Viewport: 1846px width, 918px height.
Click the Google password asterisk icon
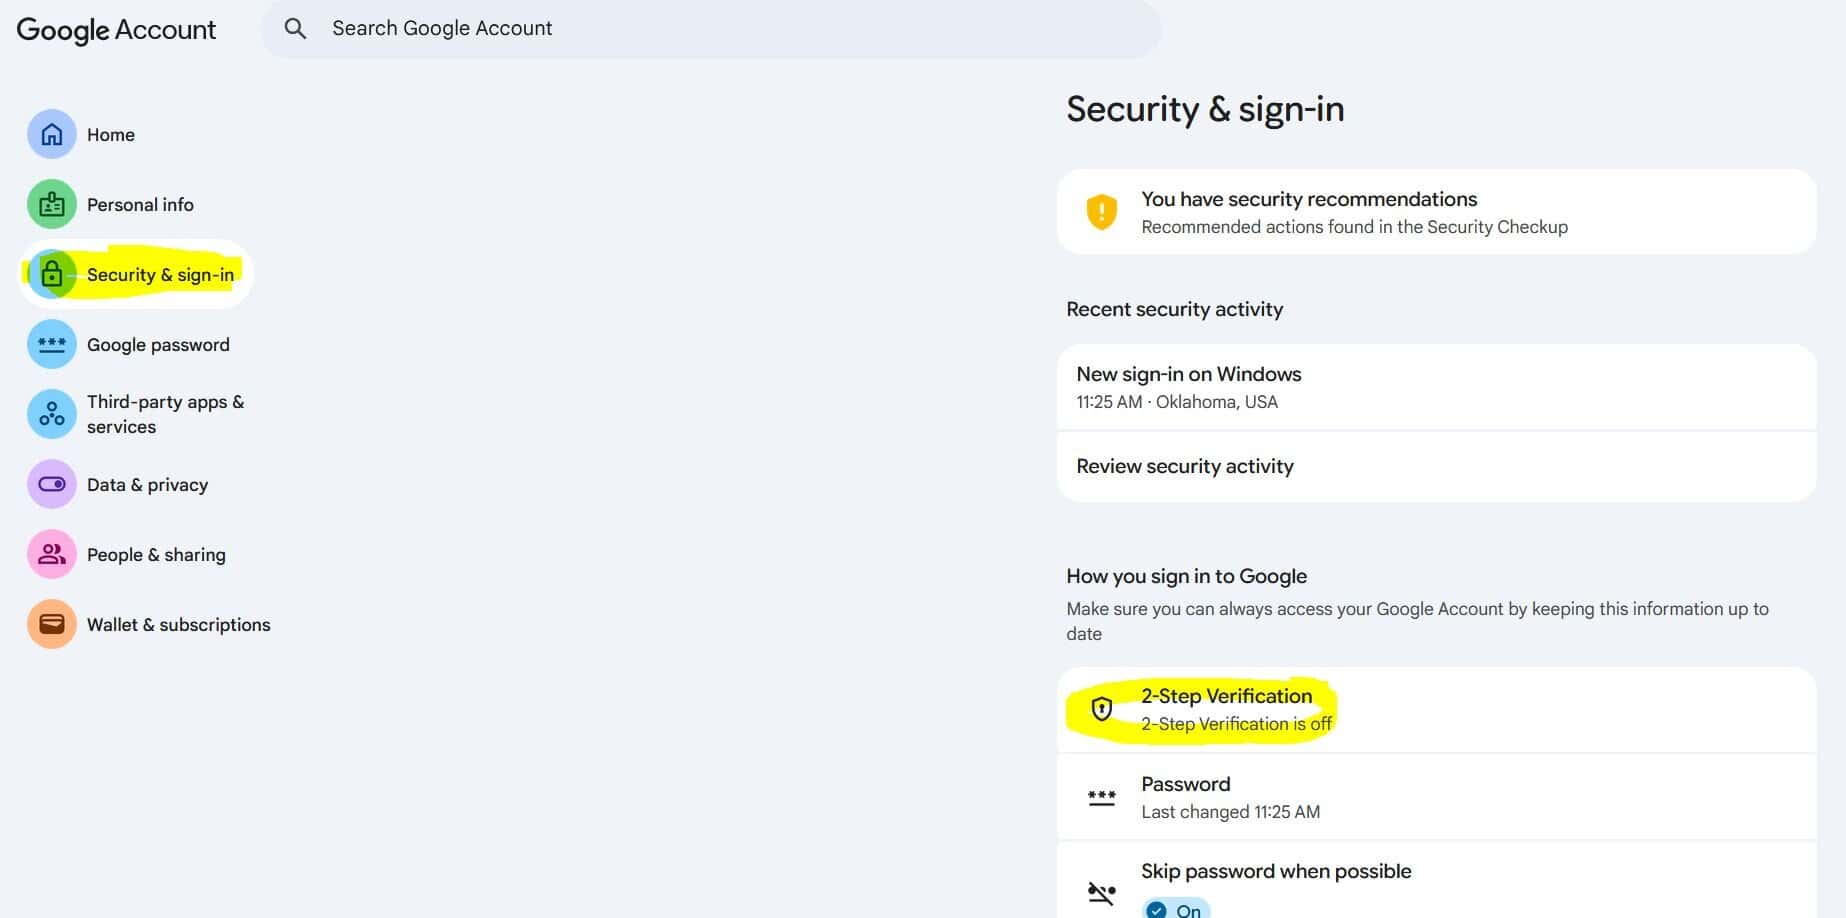52,345
